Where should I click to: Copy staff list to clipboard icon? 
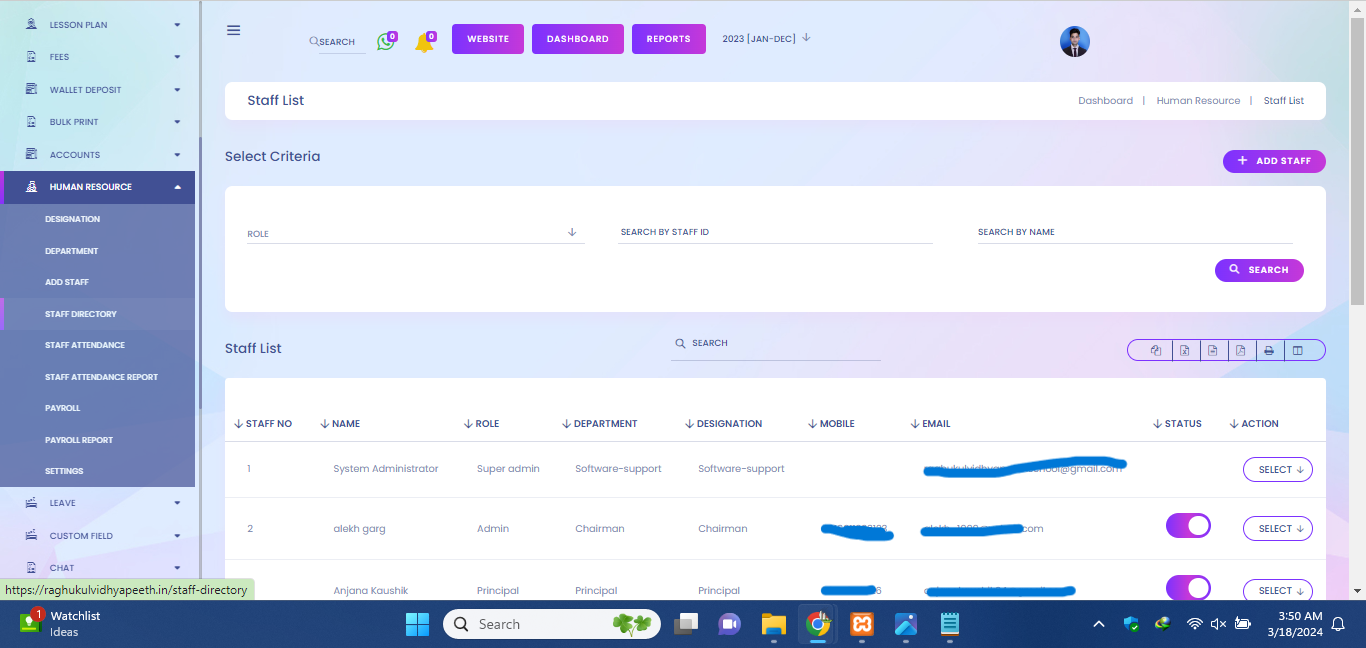point(1156,350)
